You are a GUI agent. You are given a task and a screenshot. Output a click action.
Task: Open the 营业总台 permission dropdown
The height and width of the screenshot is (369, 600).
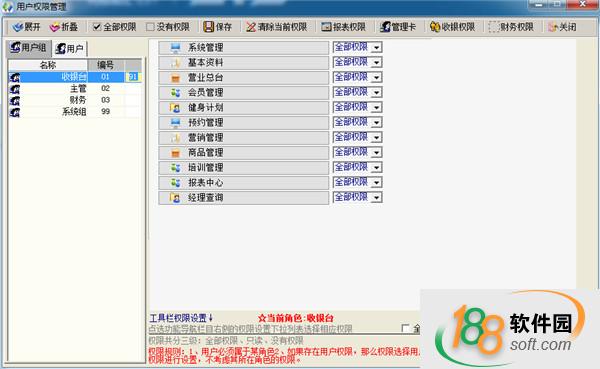(377, 78)
